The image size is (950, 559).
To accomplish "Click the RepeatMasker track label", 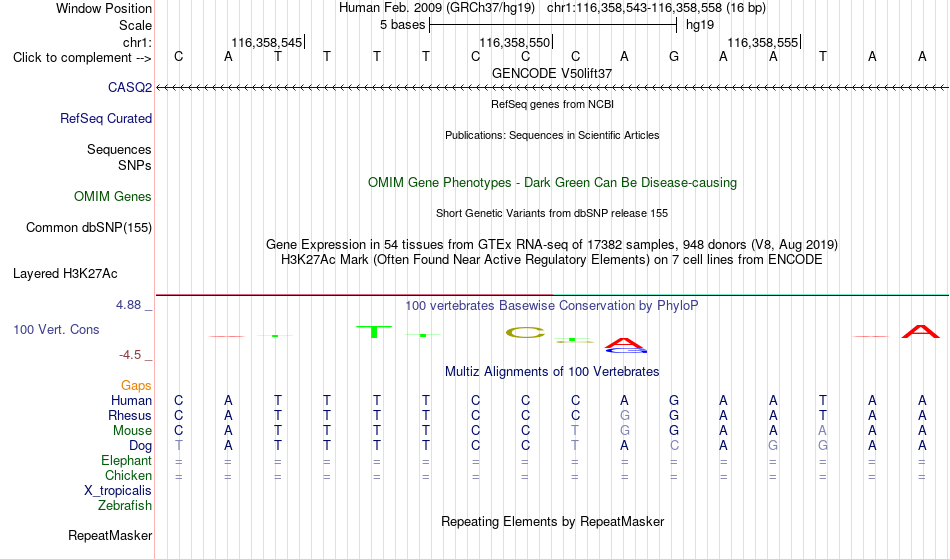I will (110, 535).
